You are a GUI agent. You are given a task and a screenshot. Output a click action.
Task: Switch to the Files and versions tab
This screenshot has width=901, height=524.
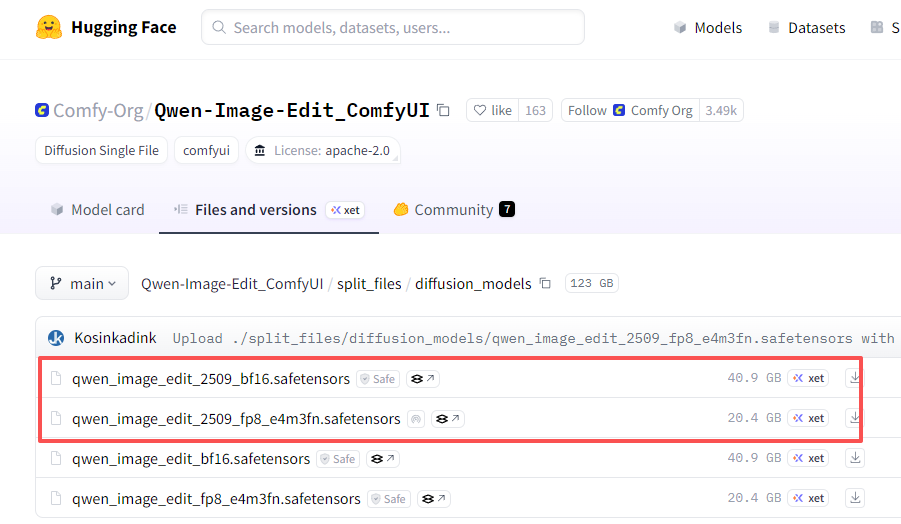(256, 210)
